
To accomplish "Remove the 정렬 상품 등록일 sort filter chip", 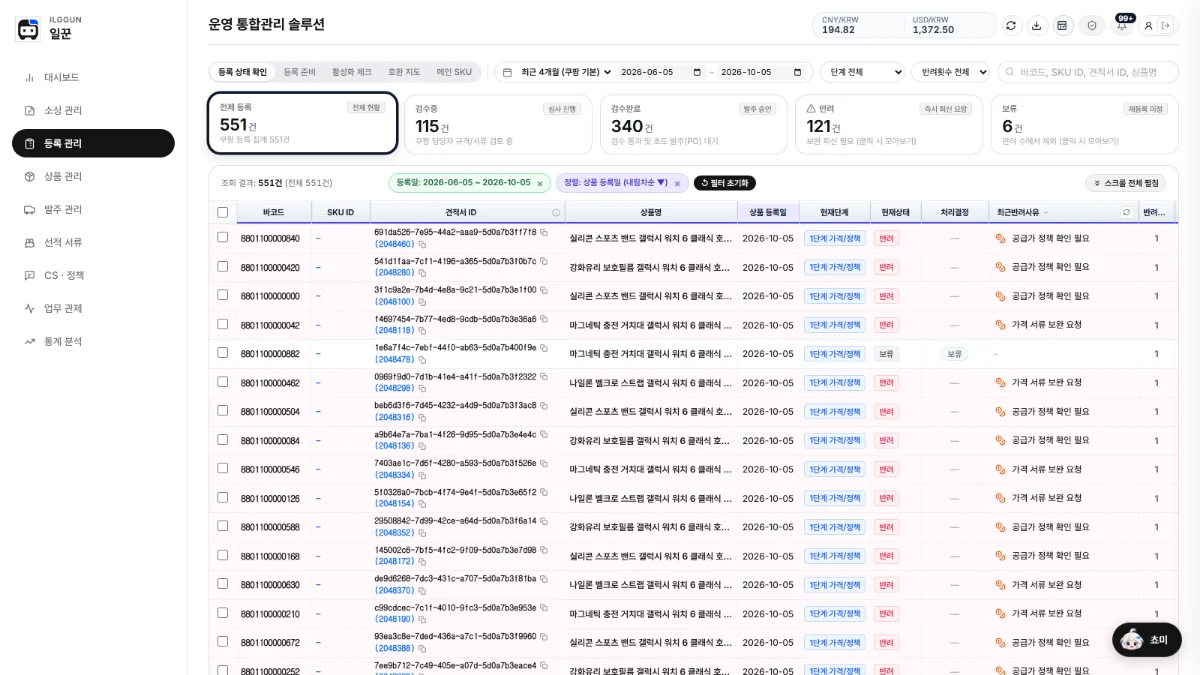I will (x=677, y=183).
